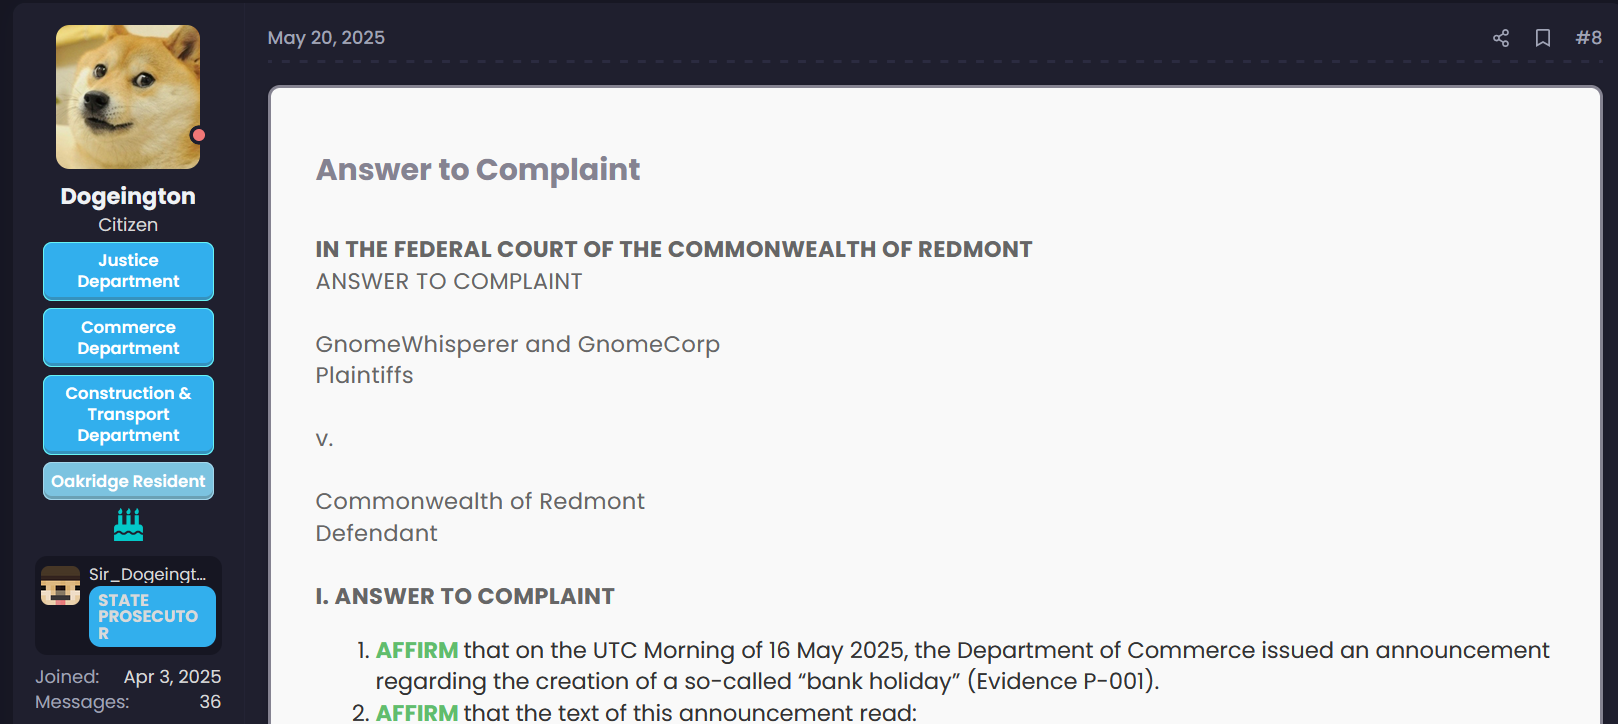Image resolution: width=1618 pixels, height=724 pixels.
Task: Select the Justice Department badge
Action: (128, 271)
